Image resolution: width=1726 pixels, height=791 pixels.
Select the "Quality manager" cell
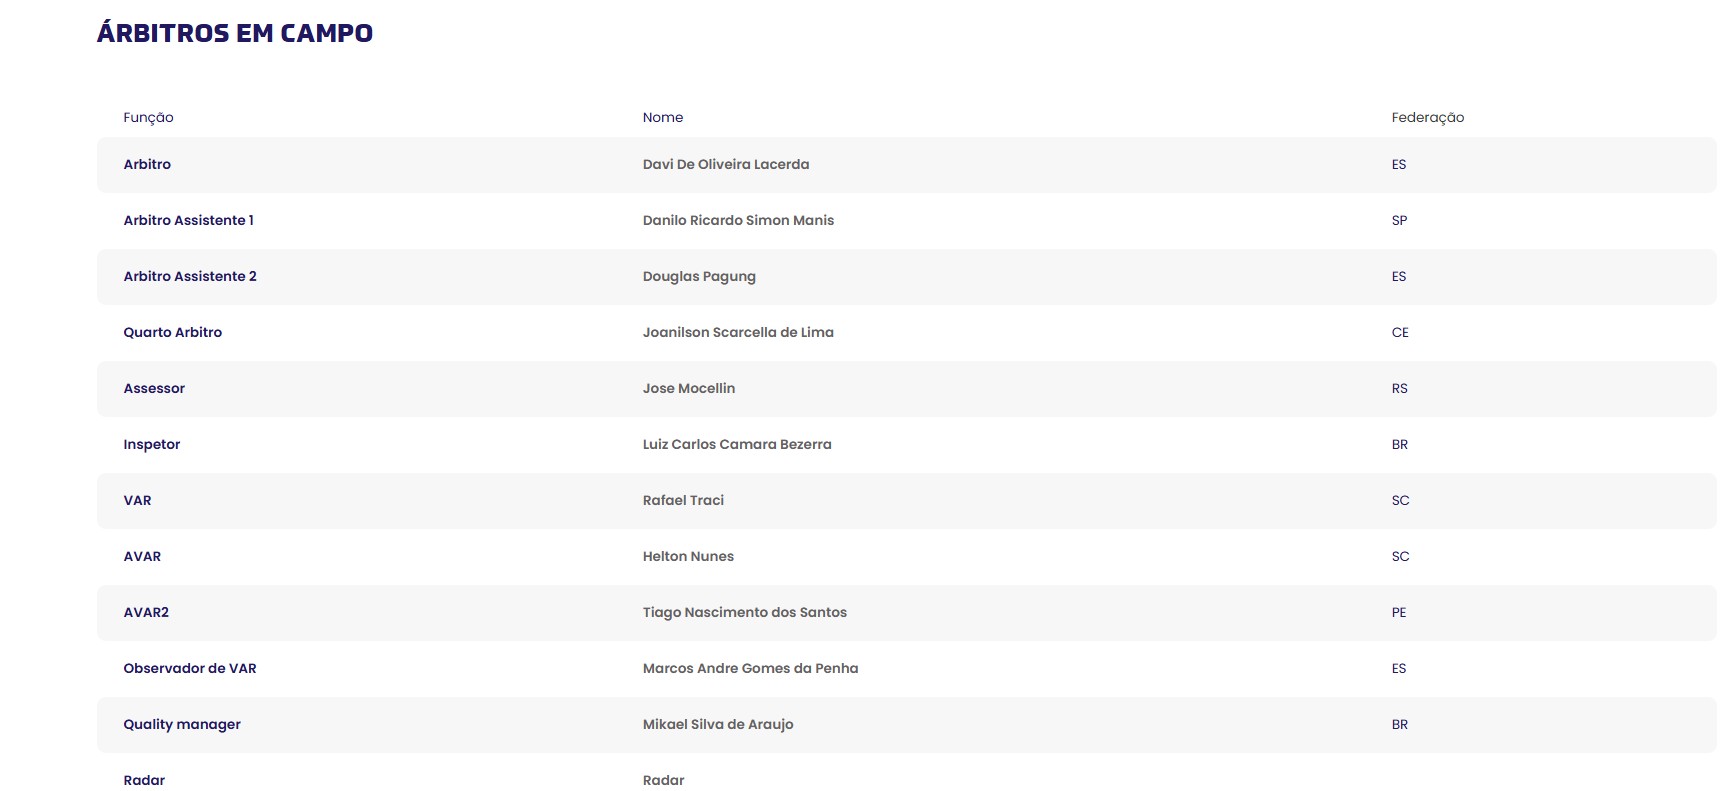182,725
